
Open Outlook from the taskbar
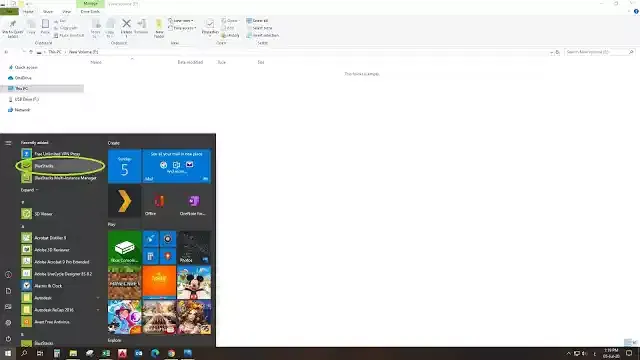pos(139,353)
